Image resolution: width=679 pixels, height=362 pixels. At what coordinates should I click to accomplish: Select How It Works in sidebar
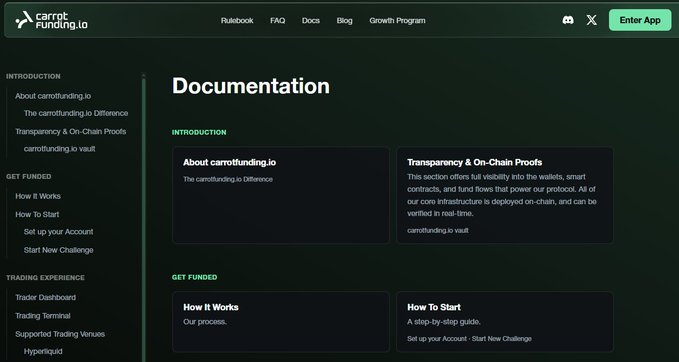coord(38,196)
